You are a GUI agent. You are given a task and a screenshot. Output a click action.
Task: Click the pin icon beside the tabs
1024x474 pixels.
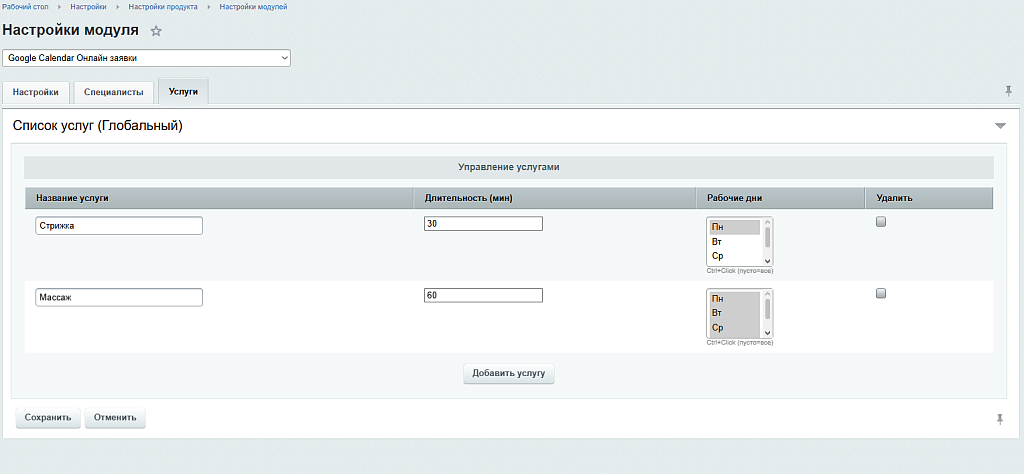[1009, 91]
